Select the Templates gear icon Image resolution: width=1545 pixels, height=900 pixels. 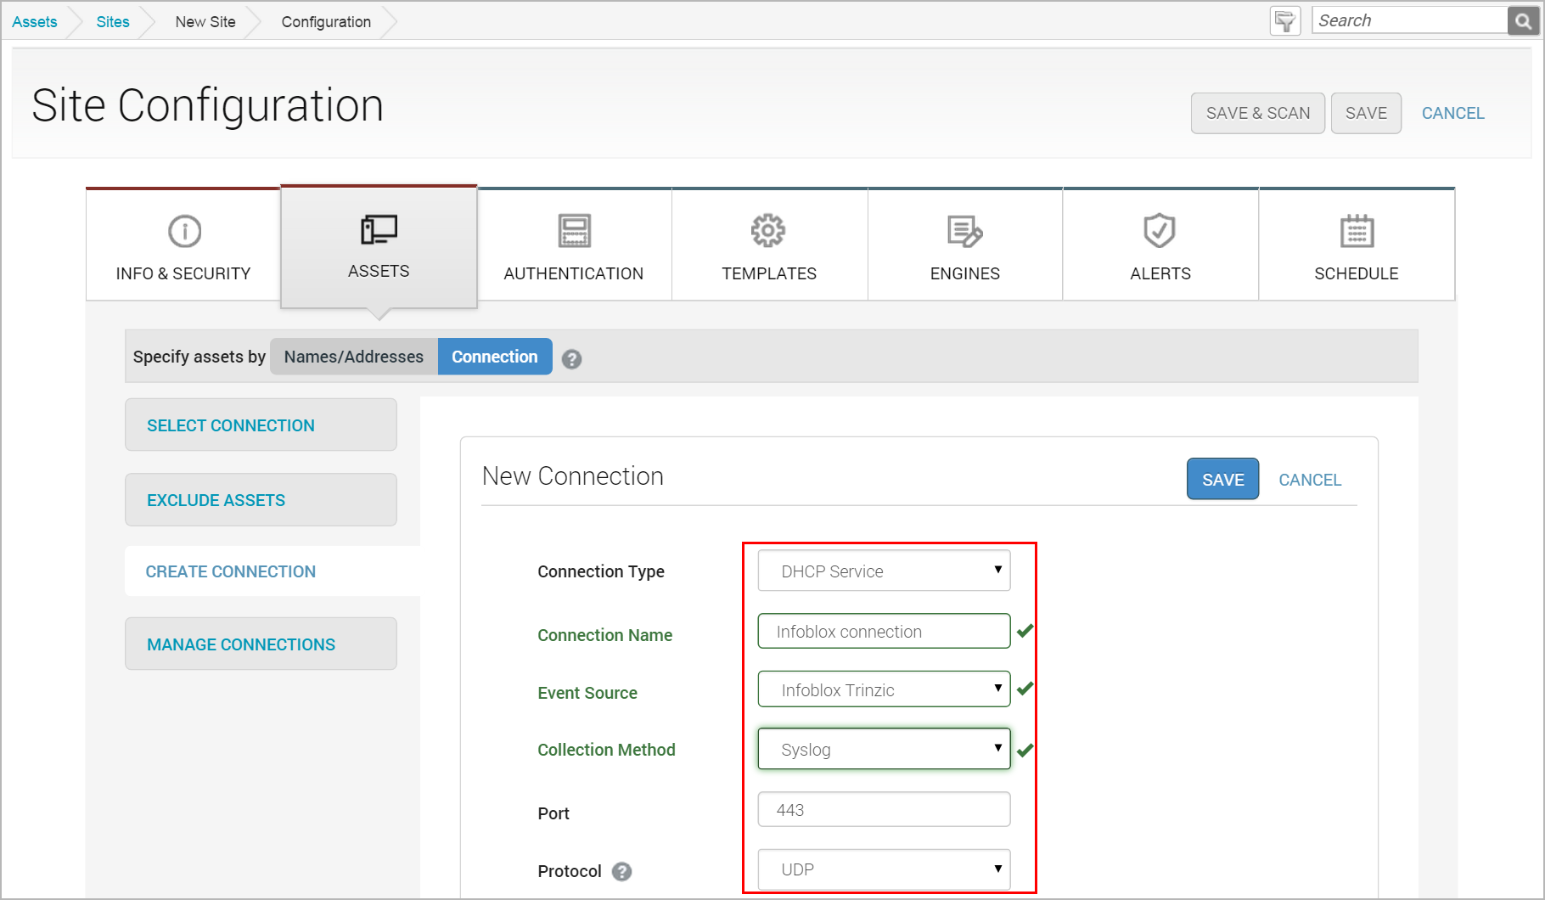coord(768,231)
